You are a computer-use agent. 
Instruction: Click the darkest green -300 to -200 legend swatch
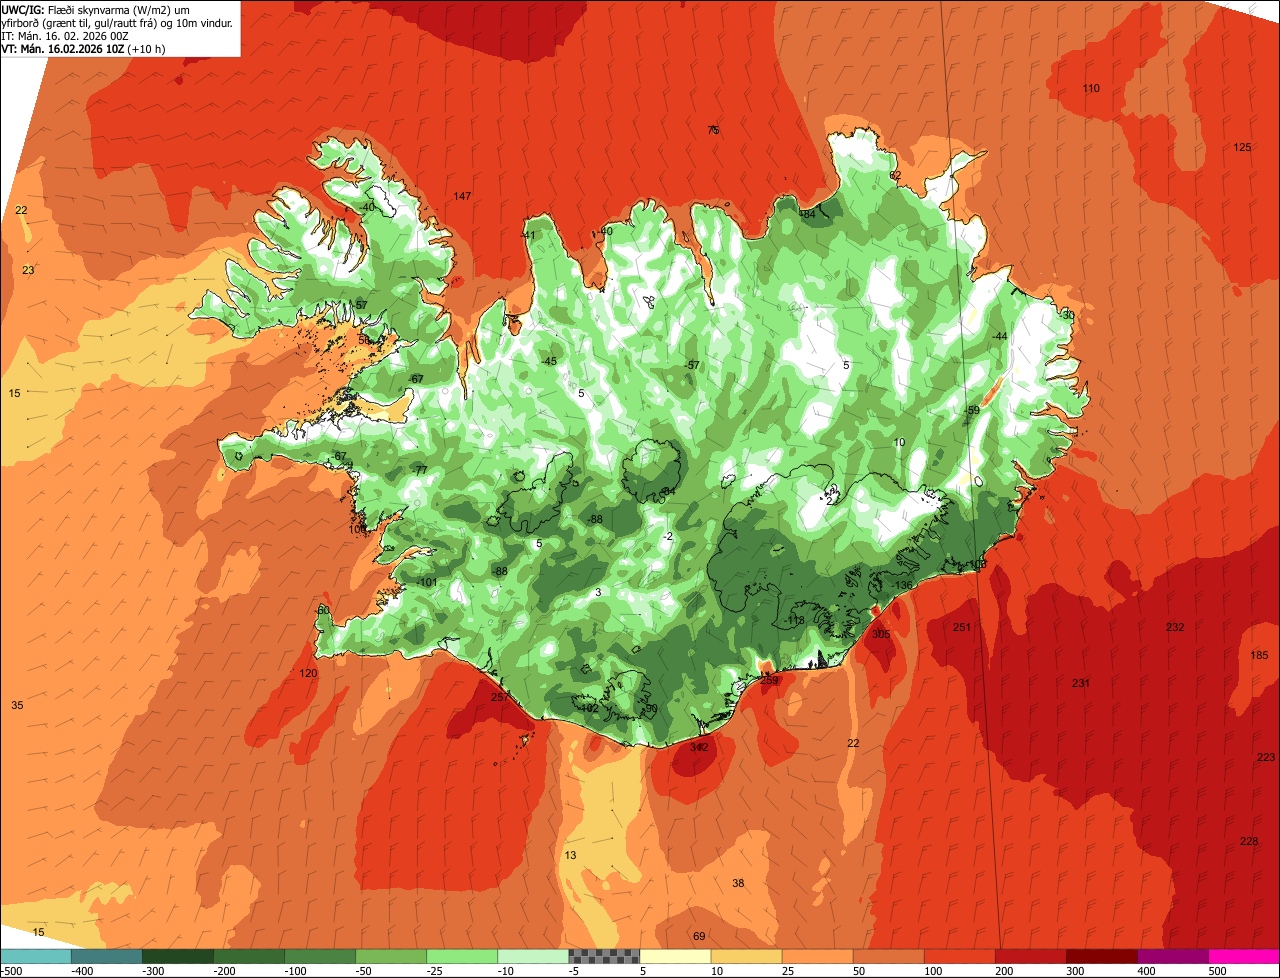(178, 955)
